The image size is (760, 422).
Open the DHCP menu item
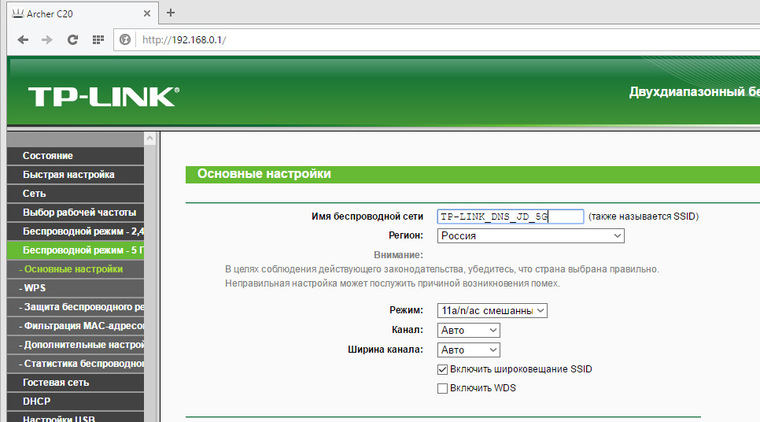tap(76, 401)
